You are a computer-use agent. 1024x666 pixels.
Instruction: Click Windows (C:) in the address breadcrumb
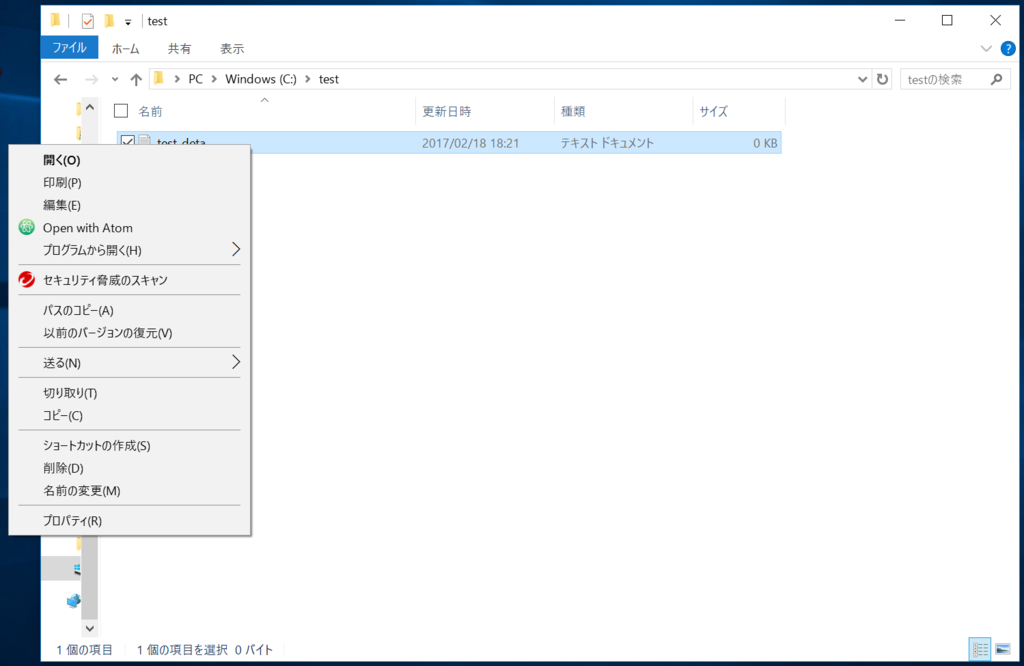[x=261, y=79]
